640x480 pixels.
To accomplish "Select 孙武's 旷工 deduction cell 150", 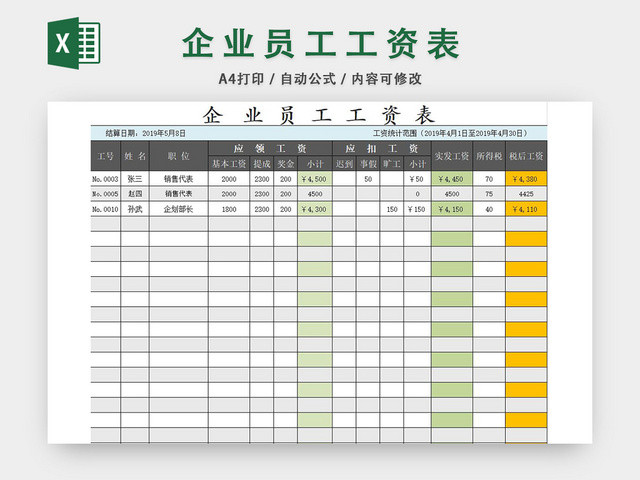I will (x=392, y=209).
